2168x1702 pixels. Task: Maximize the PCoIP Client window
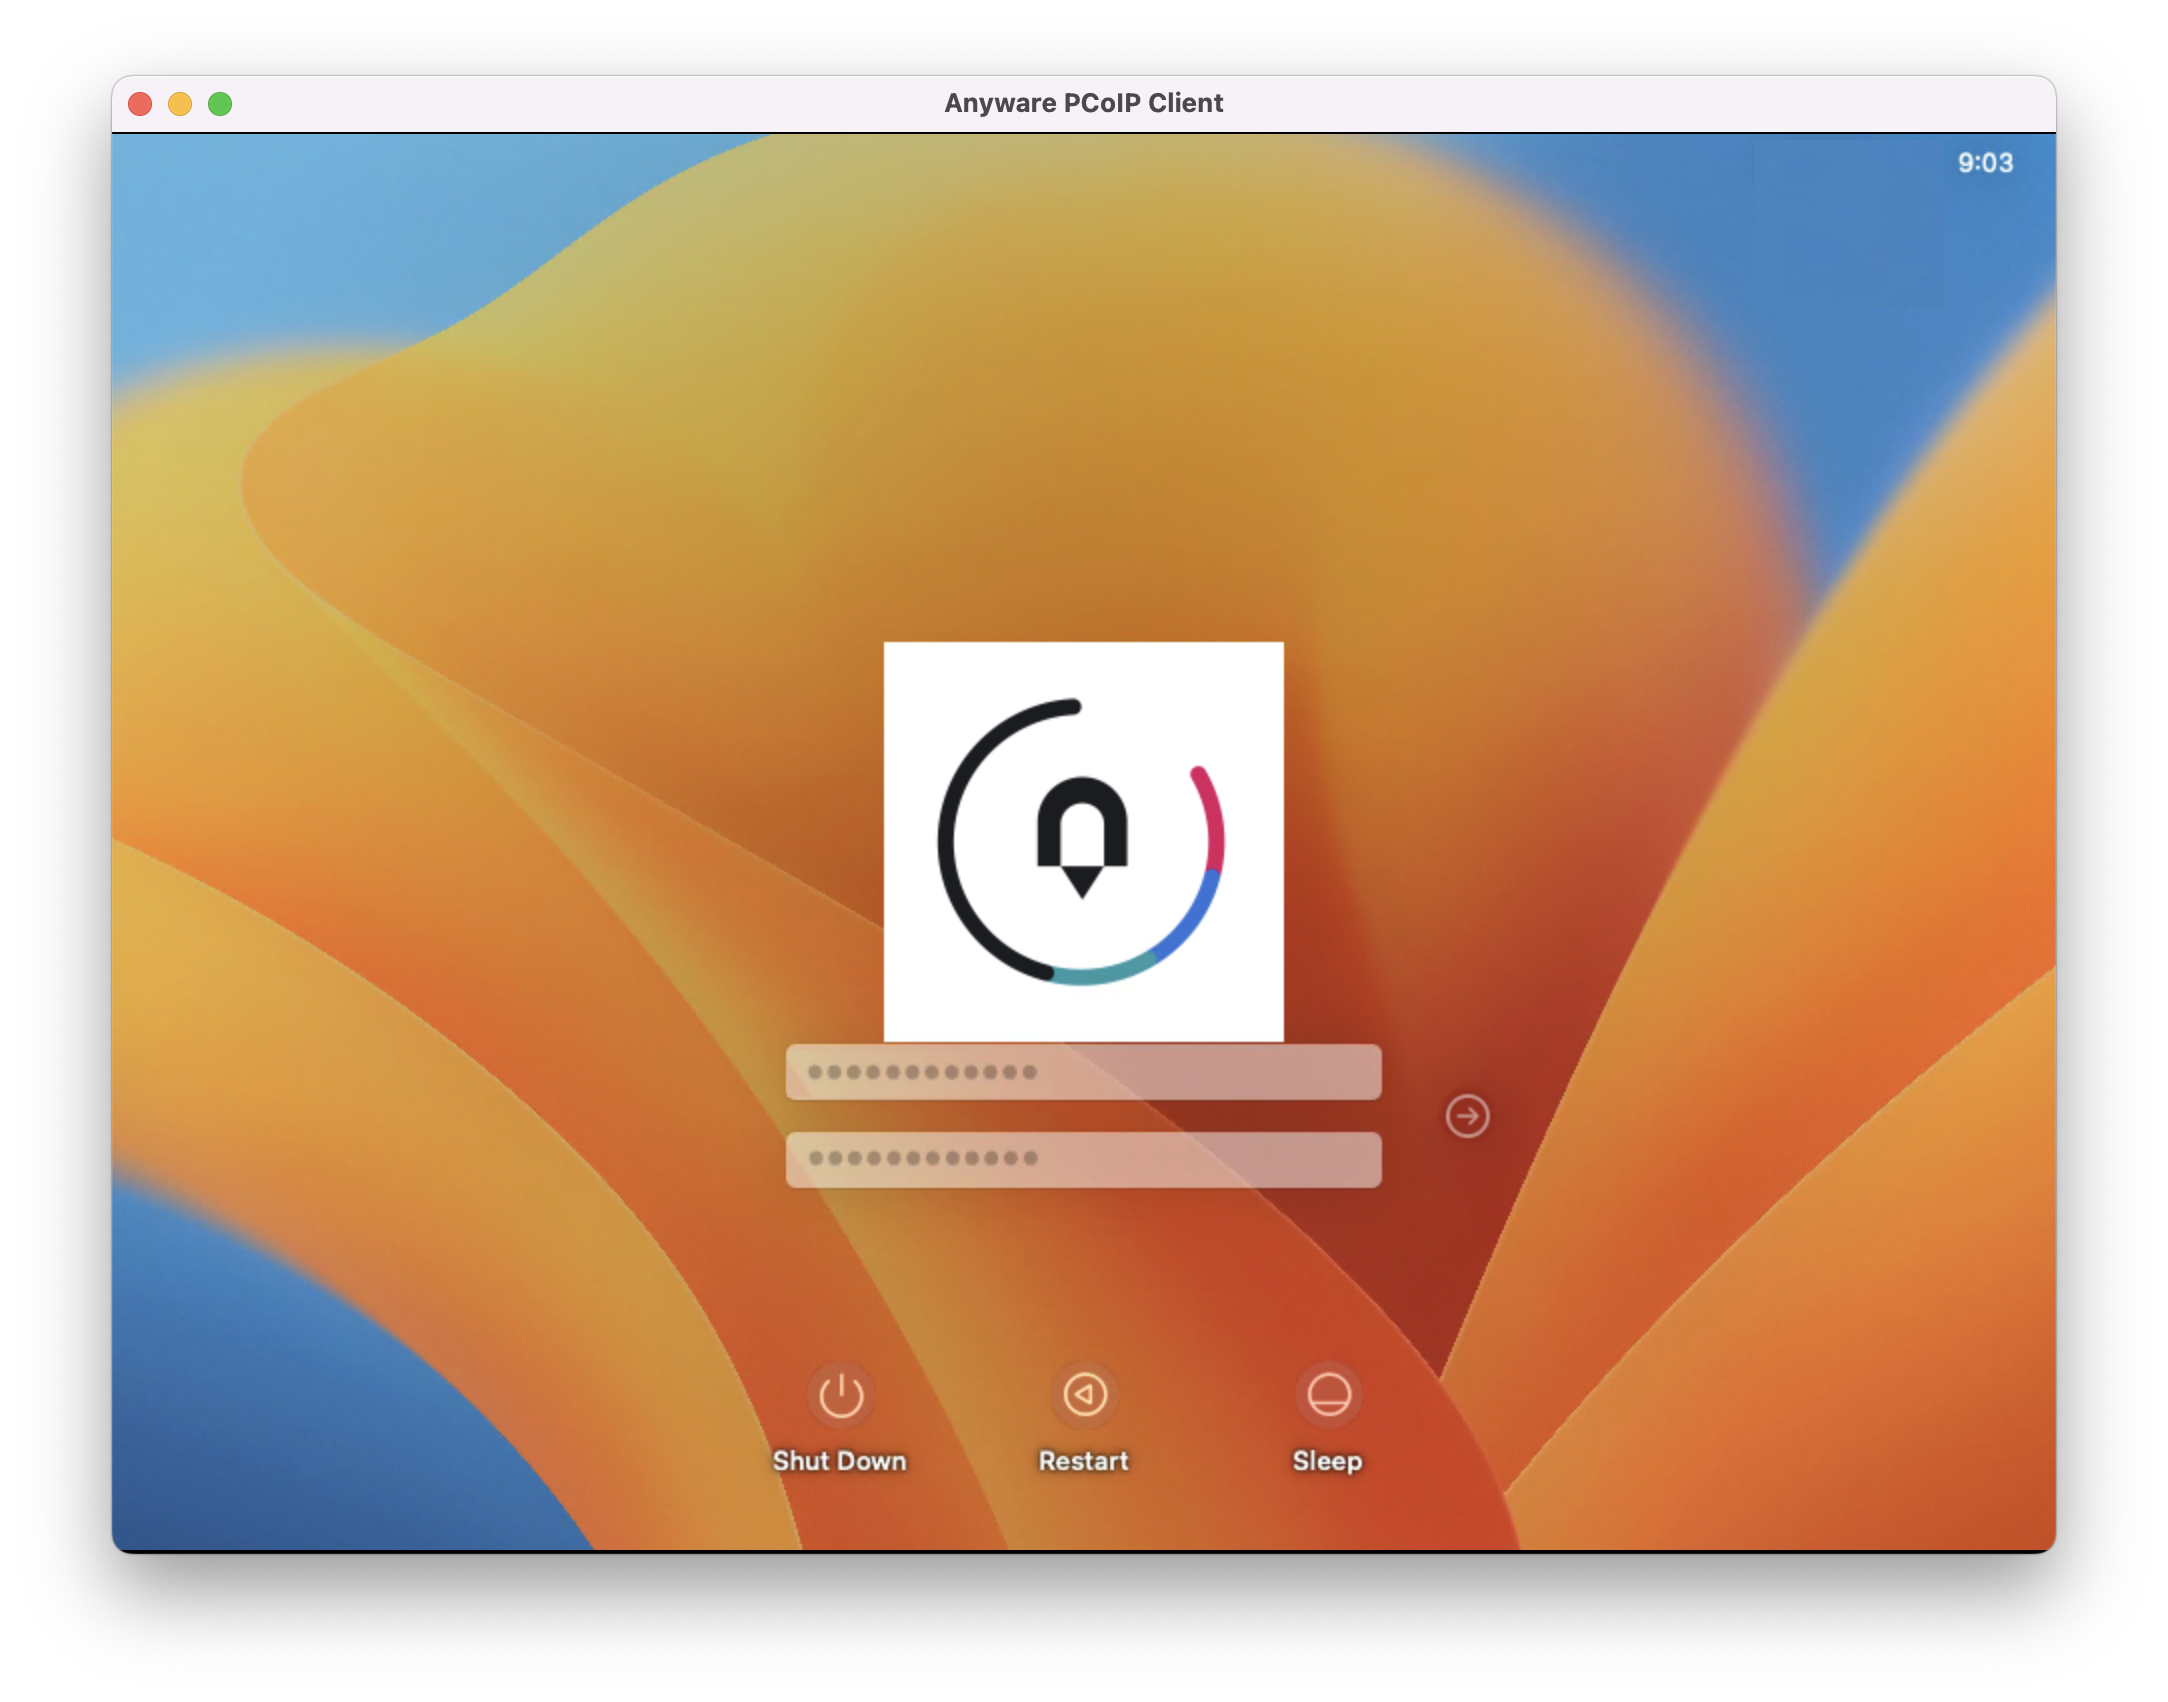(x=220, y=104)
